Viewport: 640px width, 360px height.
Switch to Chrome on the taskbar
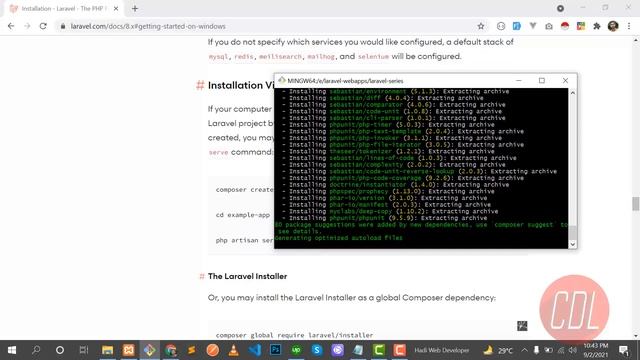(171, 350)
